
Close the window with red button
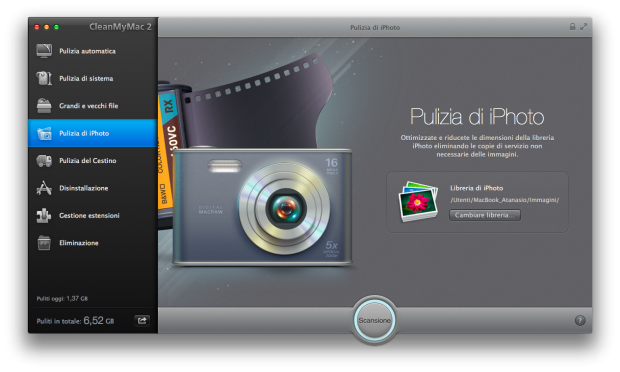(x=37, y=27)
